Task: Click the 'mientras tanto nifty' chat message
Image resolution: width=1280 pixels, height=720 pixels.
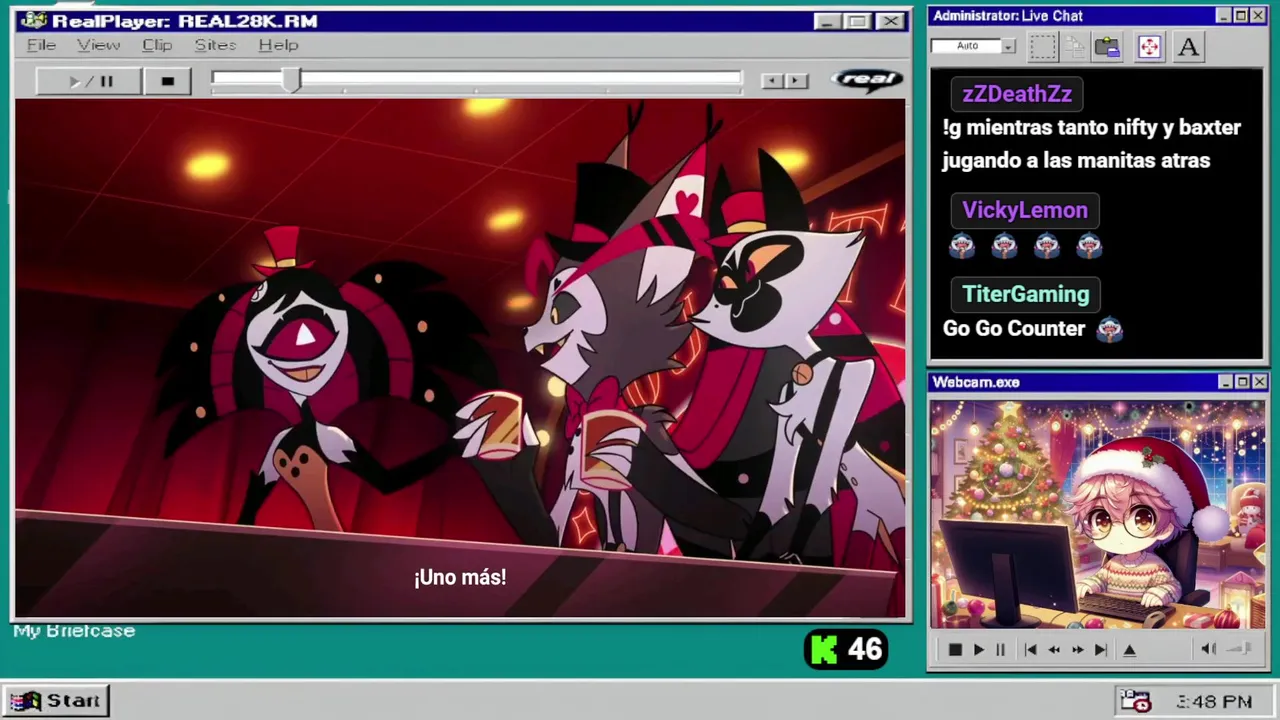Action: click(1091, 144)
